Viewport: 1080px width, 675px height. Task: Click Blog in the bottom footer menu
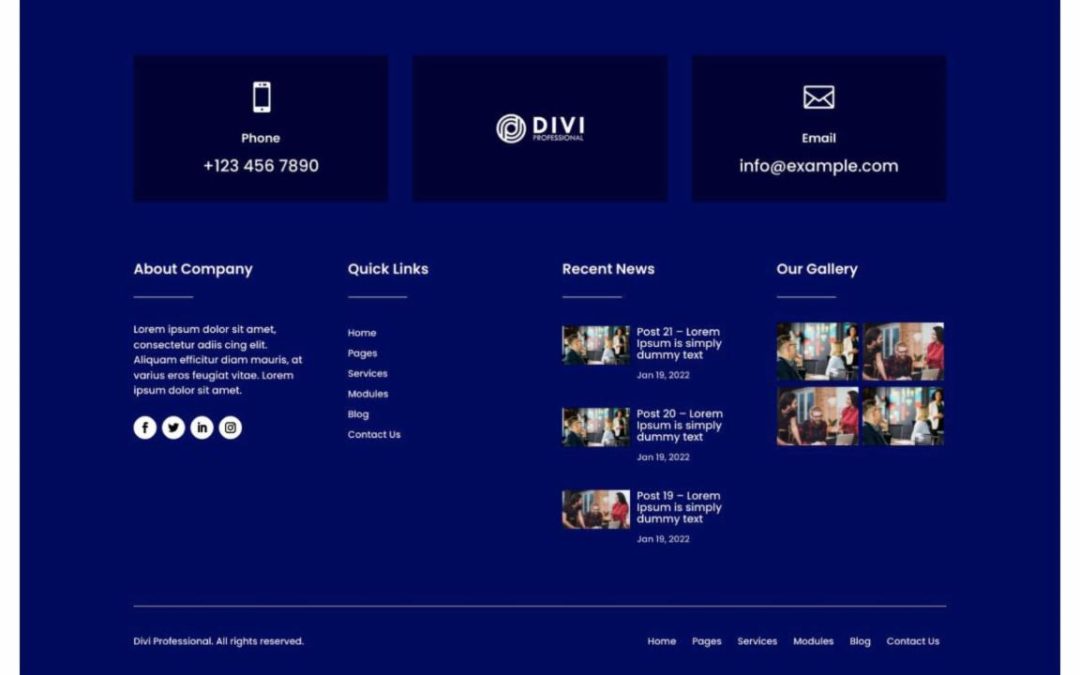[x=860, y=641]
